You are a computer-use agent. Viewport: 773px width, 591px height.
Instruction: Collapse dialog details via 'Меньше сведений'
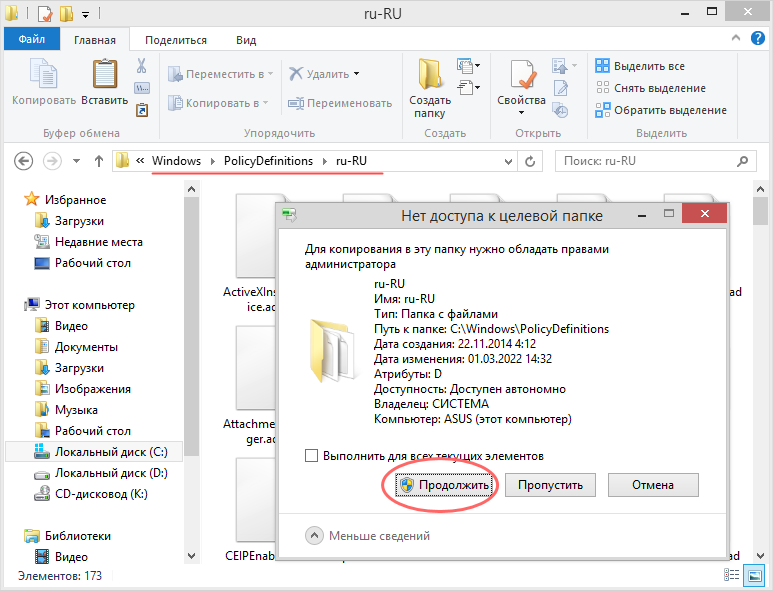tap(368, 535)
